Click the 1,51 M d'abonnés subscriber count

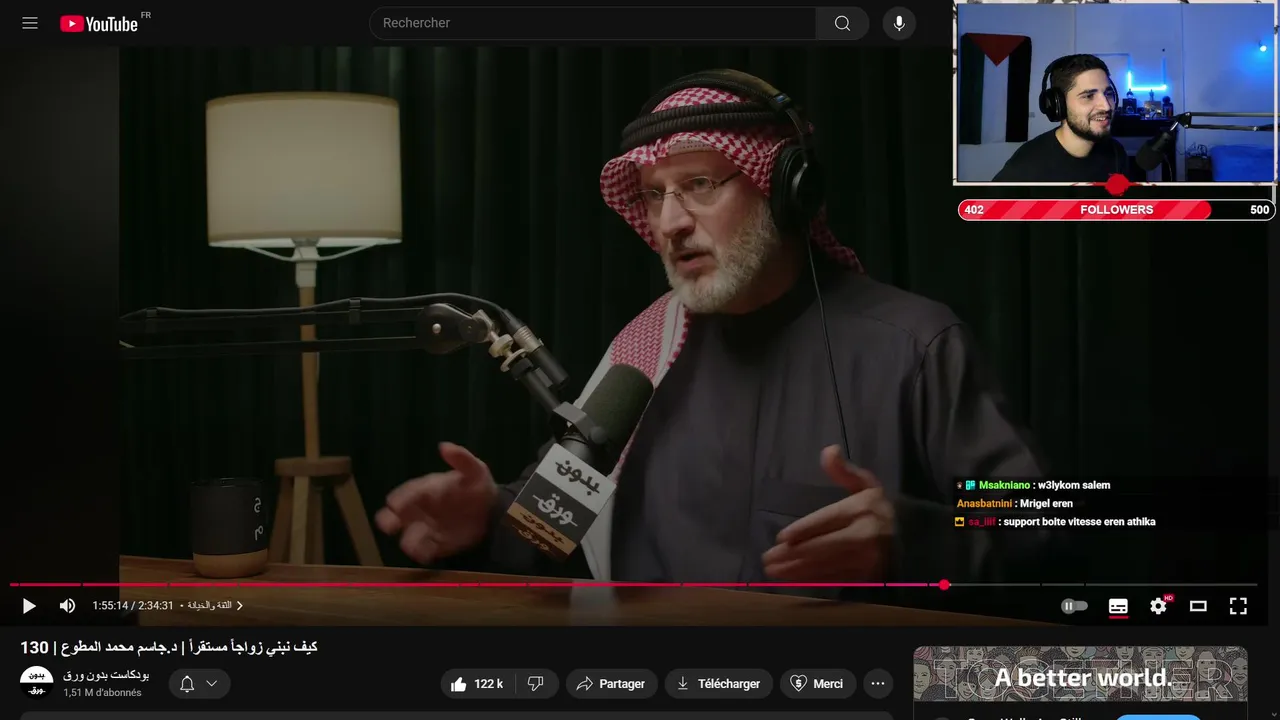(x=102, y=693)
